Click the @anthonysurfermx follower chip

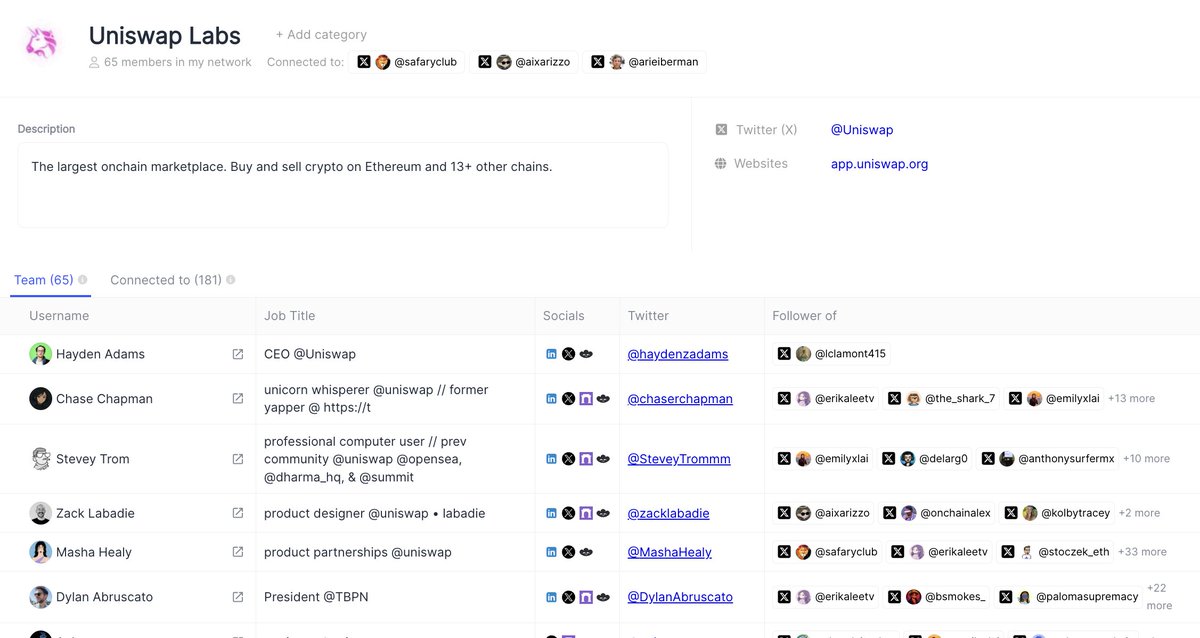tap(1050, 459)
